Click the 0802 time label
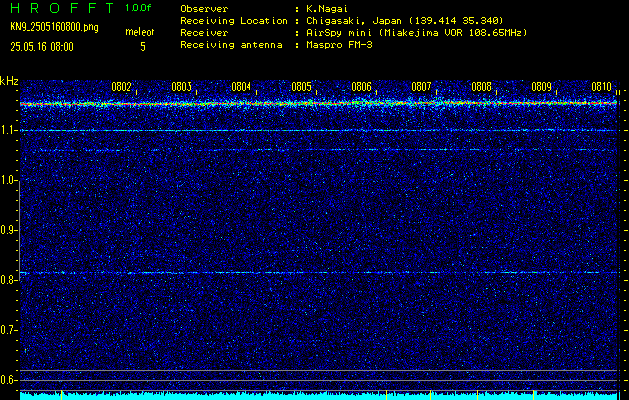The height and width of the screenshot is (400, 629). (x=121, y=87)
